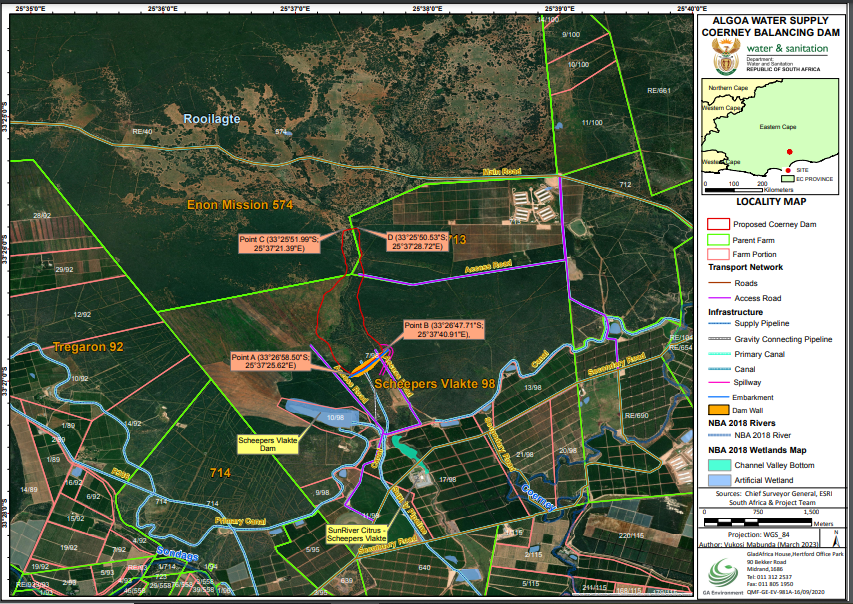The width and height of the screenshot is (853, 604).
Task: Click the GA Environment green swirl logo
Action: [x=722, y=573]
